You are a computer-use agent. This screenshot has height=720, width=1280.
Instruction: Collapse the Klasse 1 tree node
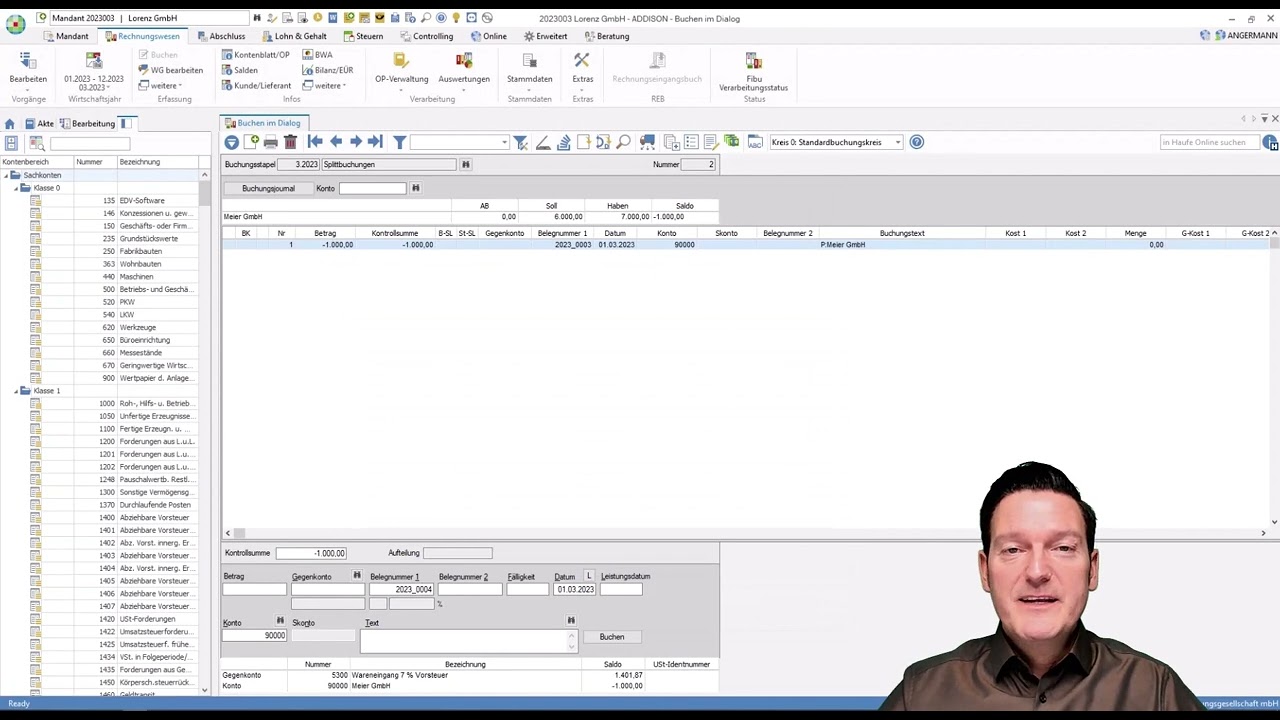18,391
